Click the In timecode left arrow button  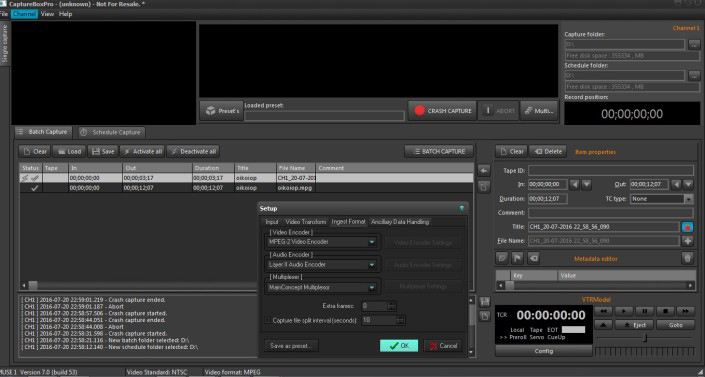pos(575,184)
